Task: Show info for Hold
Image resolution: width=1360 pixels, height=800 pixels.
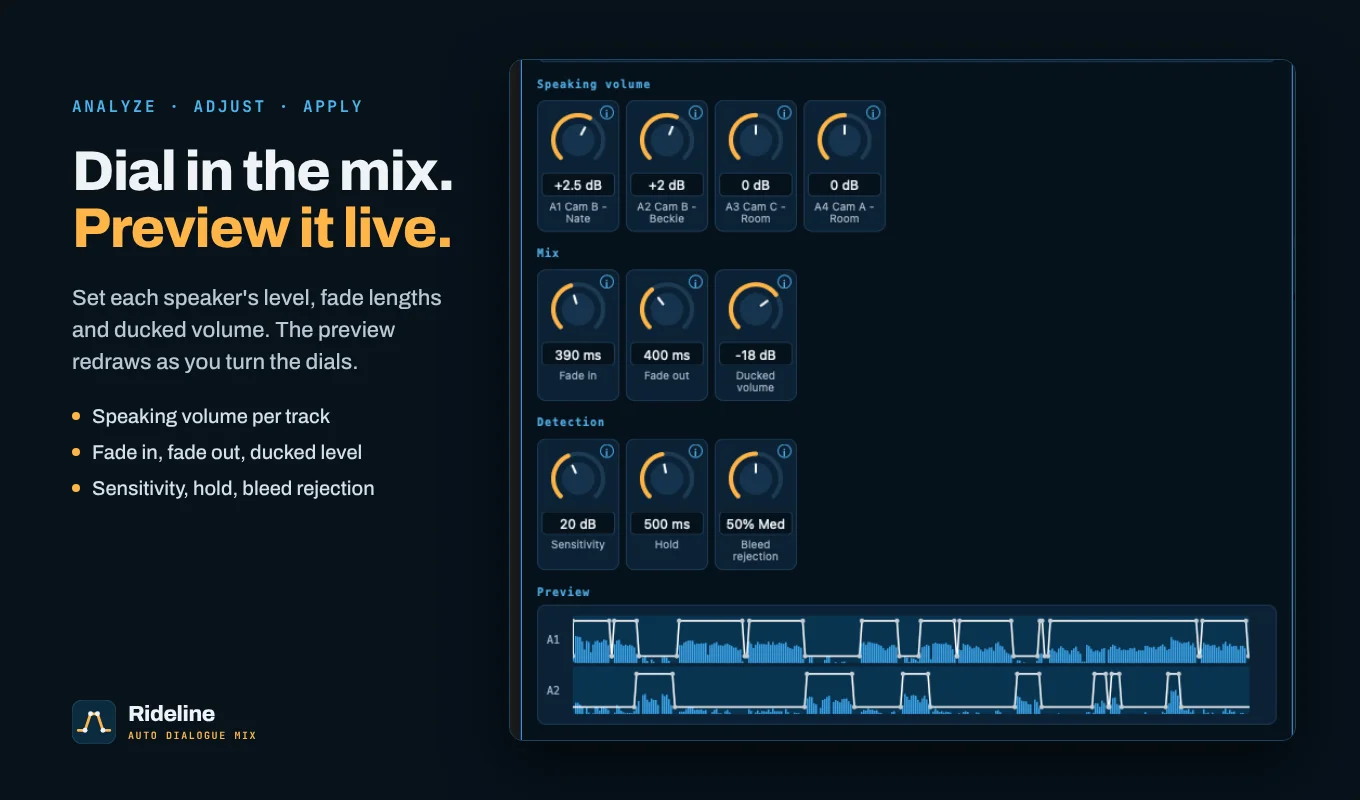Action: pos(695,452)
